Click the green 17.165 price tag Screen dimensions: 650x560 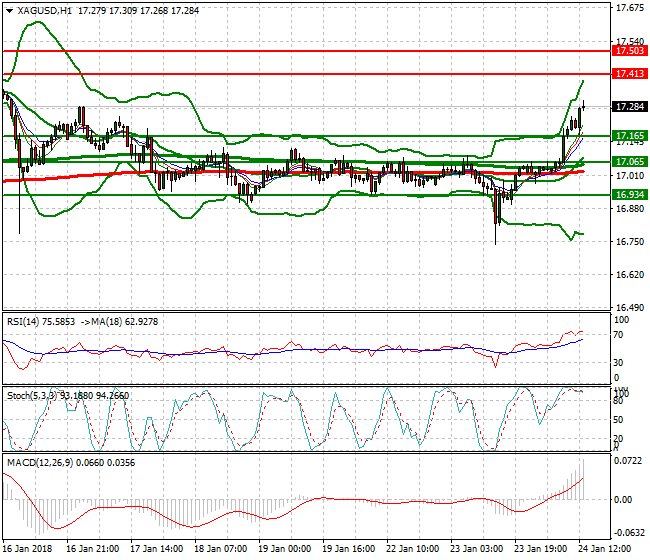coord(629,136)
